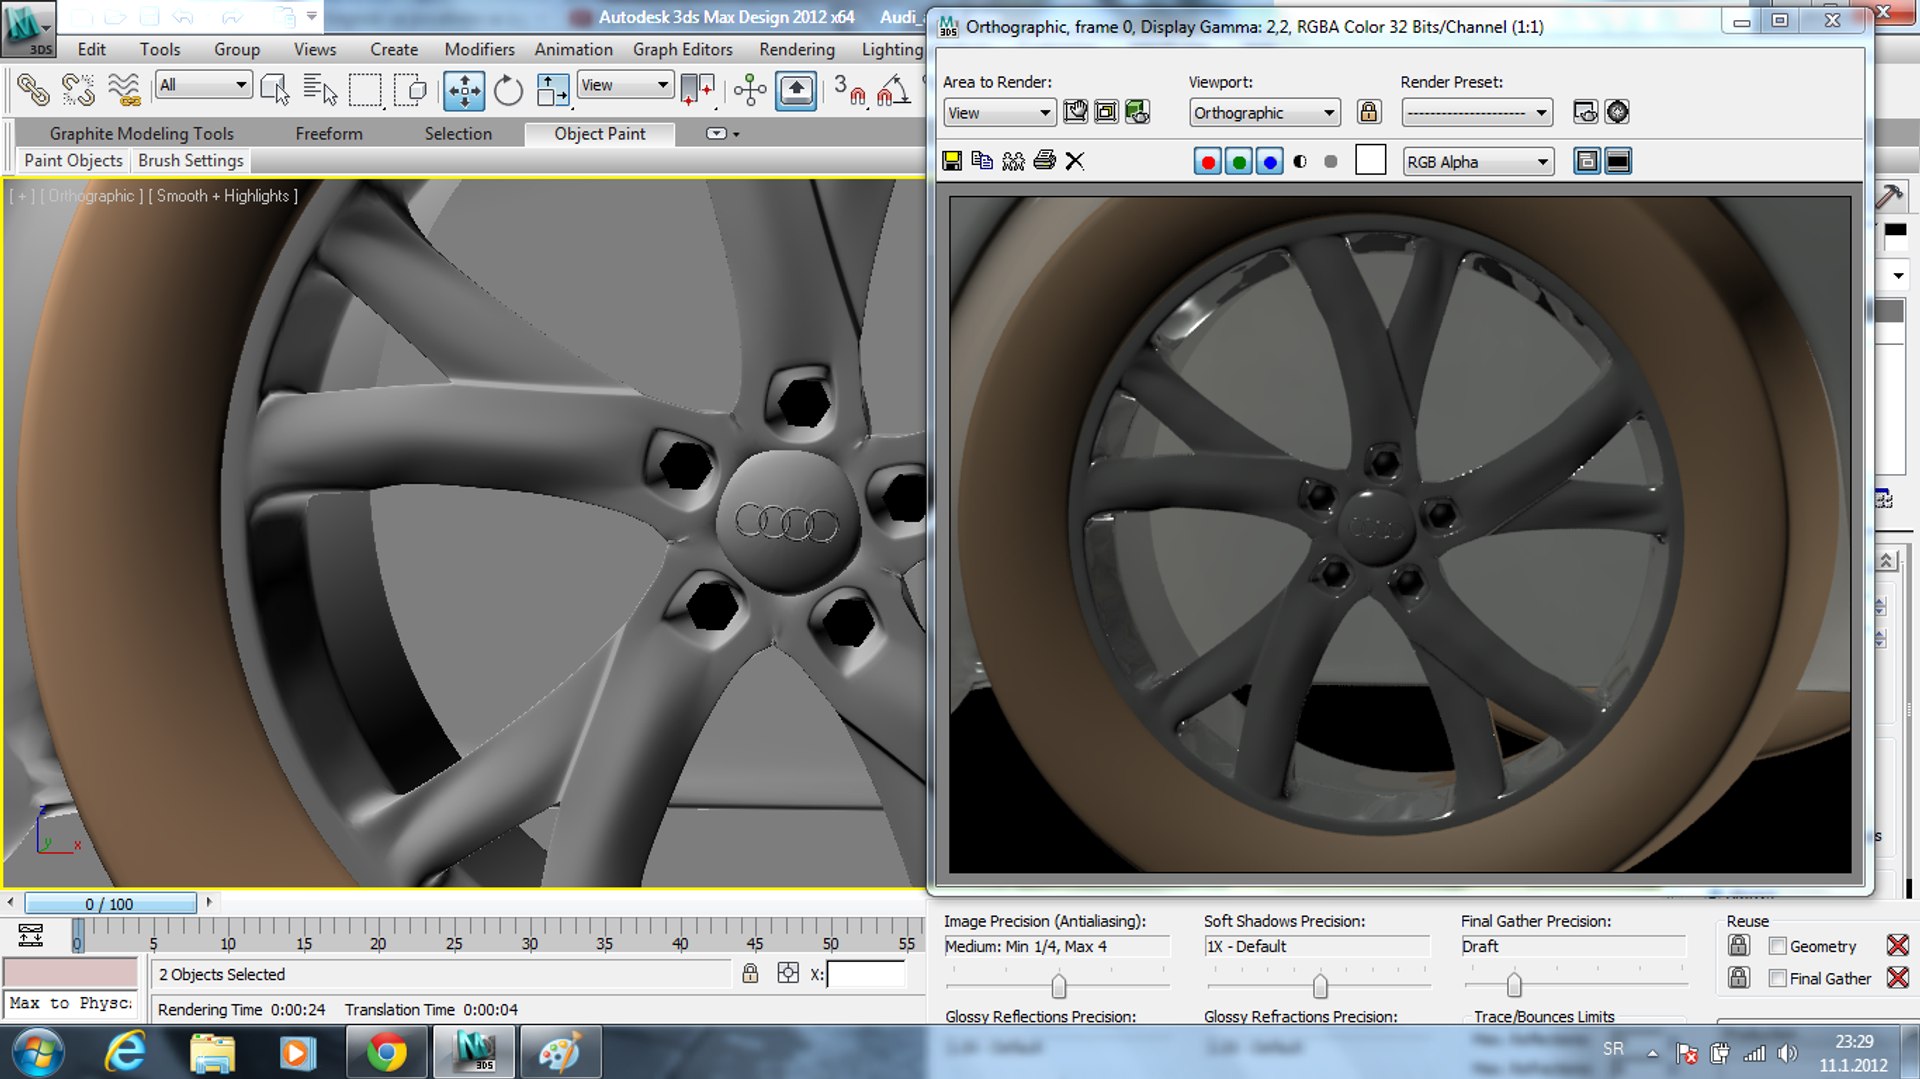The height and width of the screenshot is (1079, 1920).
Task: Enable the Reuse Geometry checkbox
Action: pyautogui.click(x=1777, y=946)
